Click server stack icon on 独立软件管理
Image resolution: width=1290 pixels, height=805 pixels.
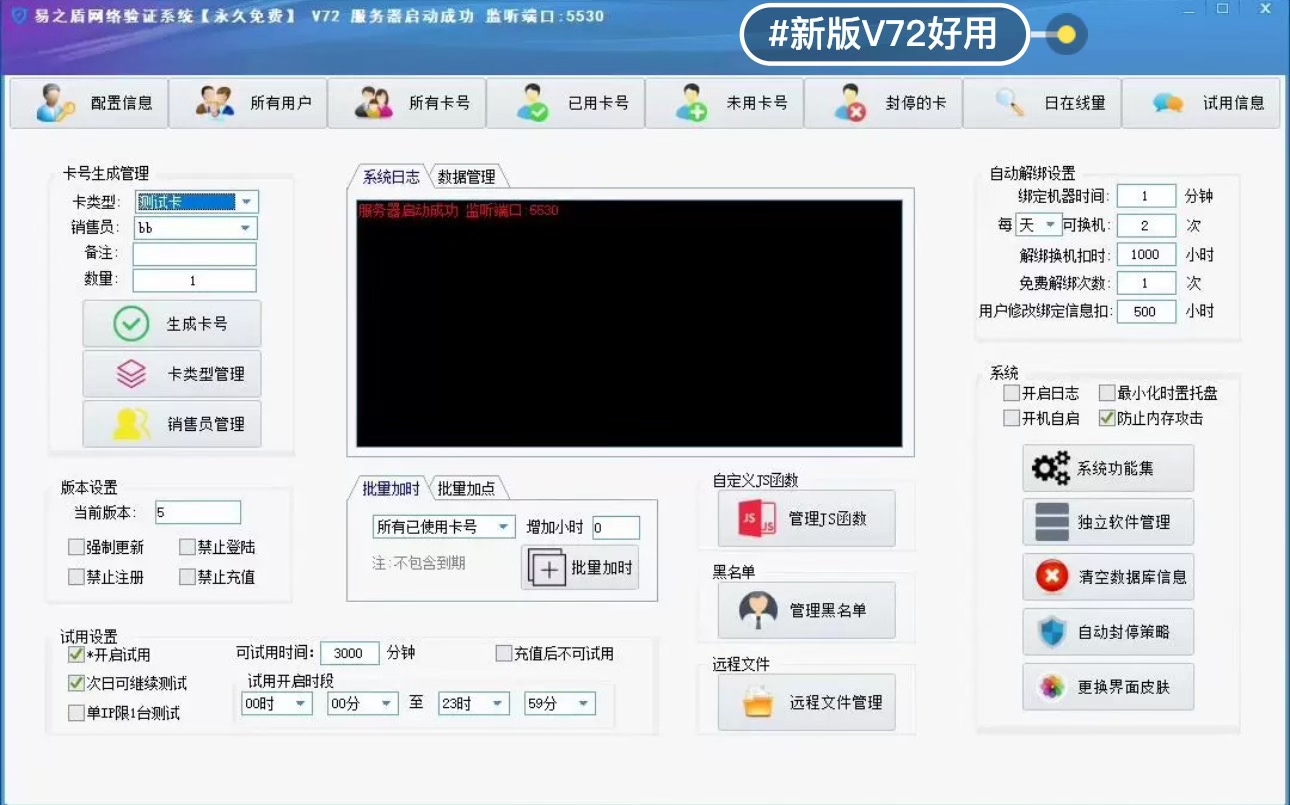click(x=1052, y=522)
